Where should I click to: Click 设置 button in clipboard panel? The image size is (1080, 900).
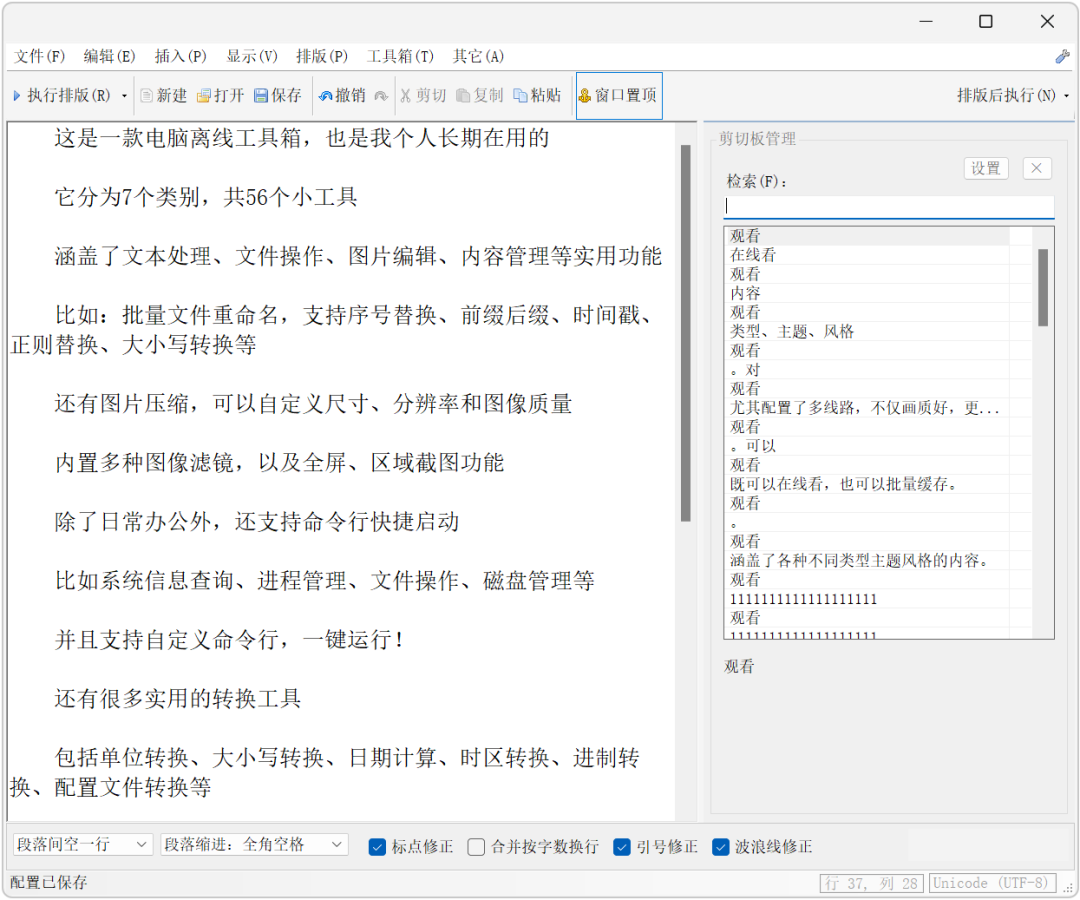986,168
